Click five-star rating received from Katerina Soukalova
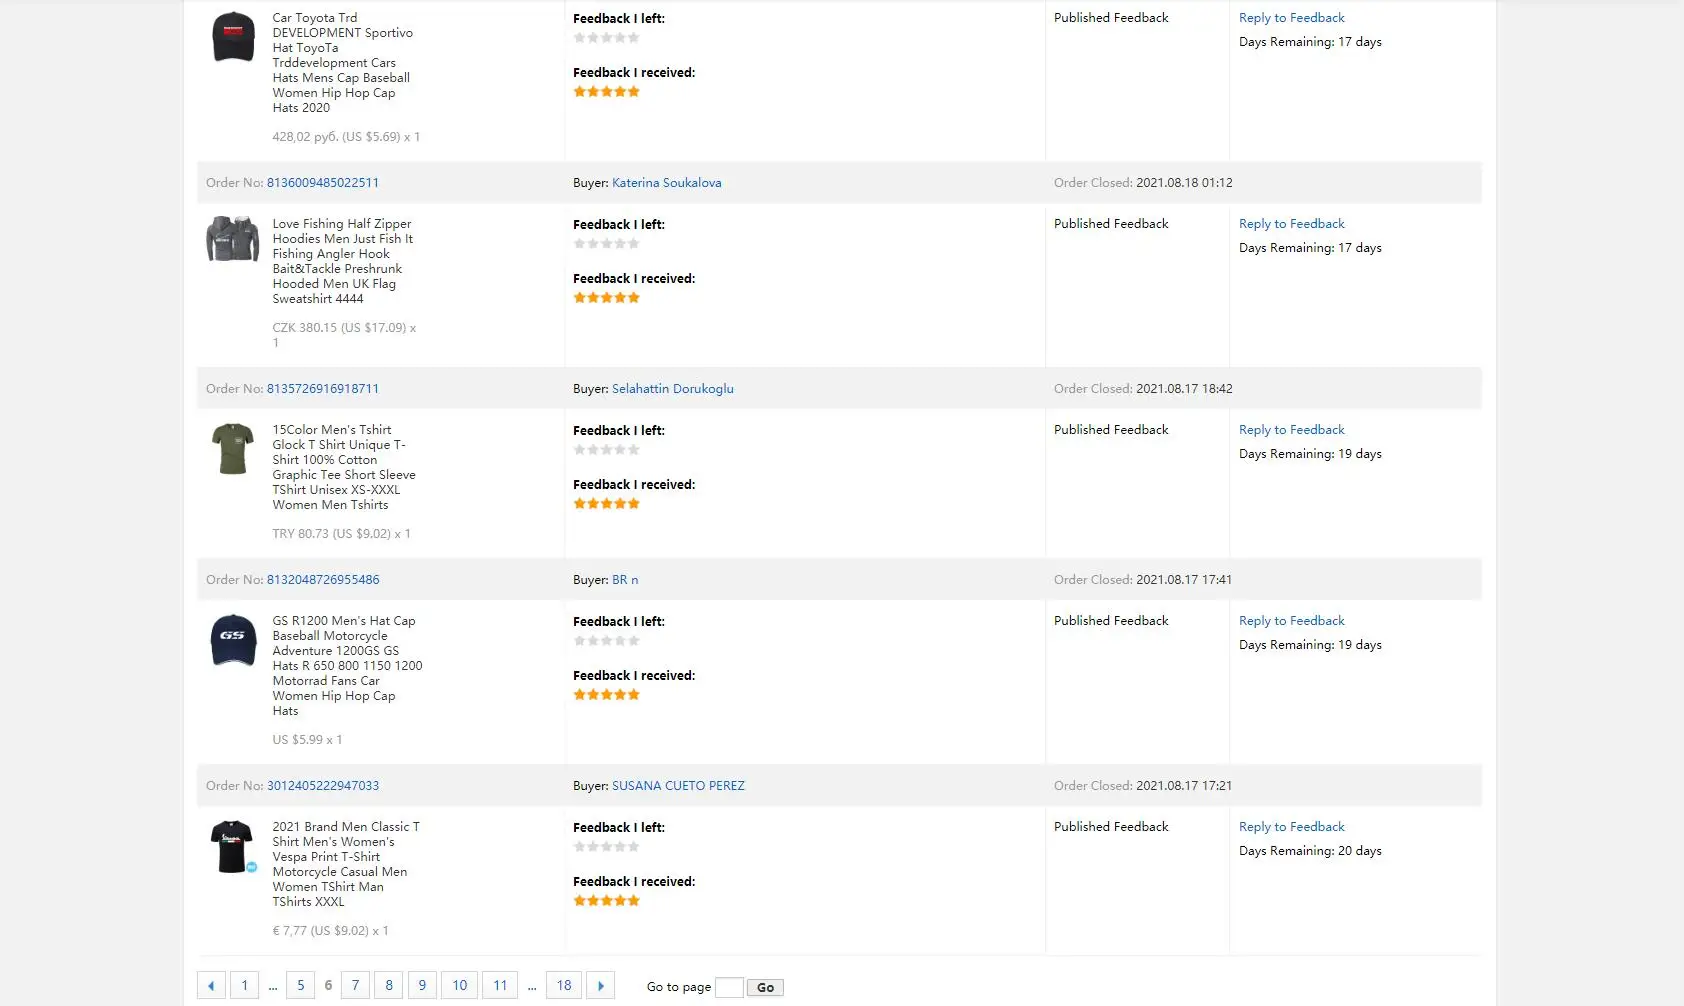This screenshot has width=1684, height=1006. (x=606, y=298)
